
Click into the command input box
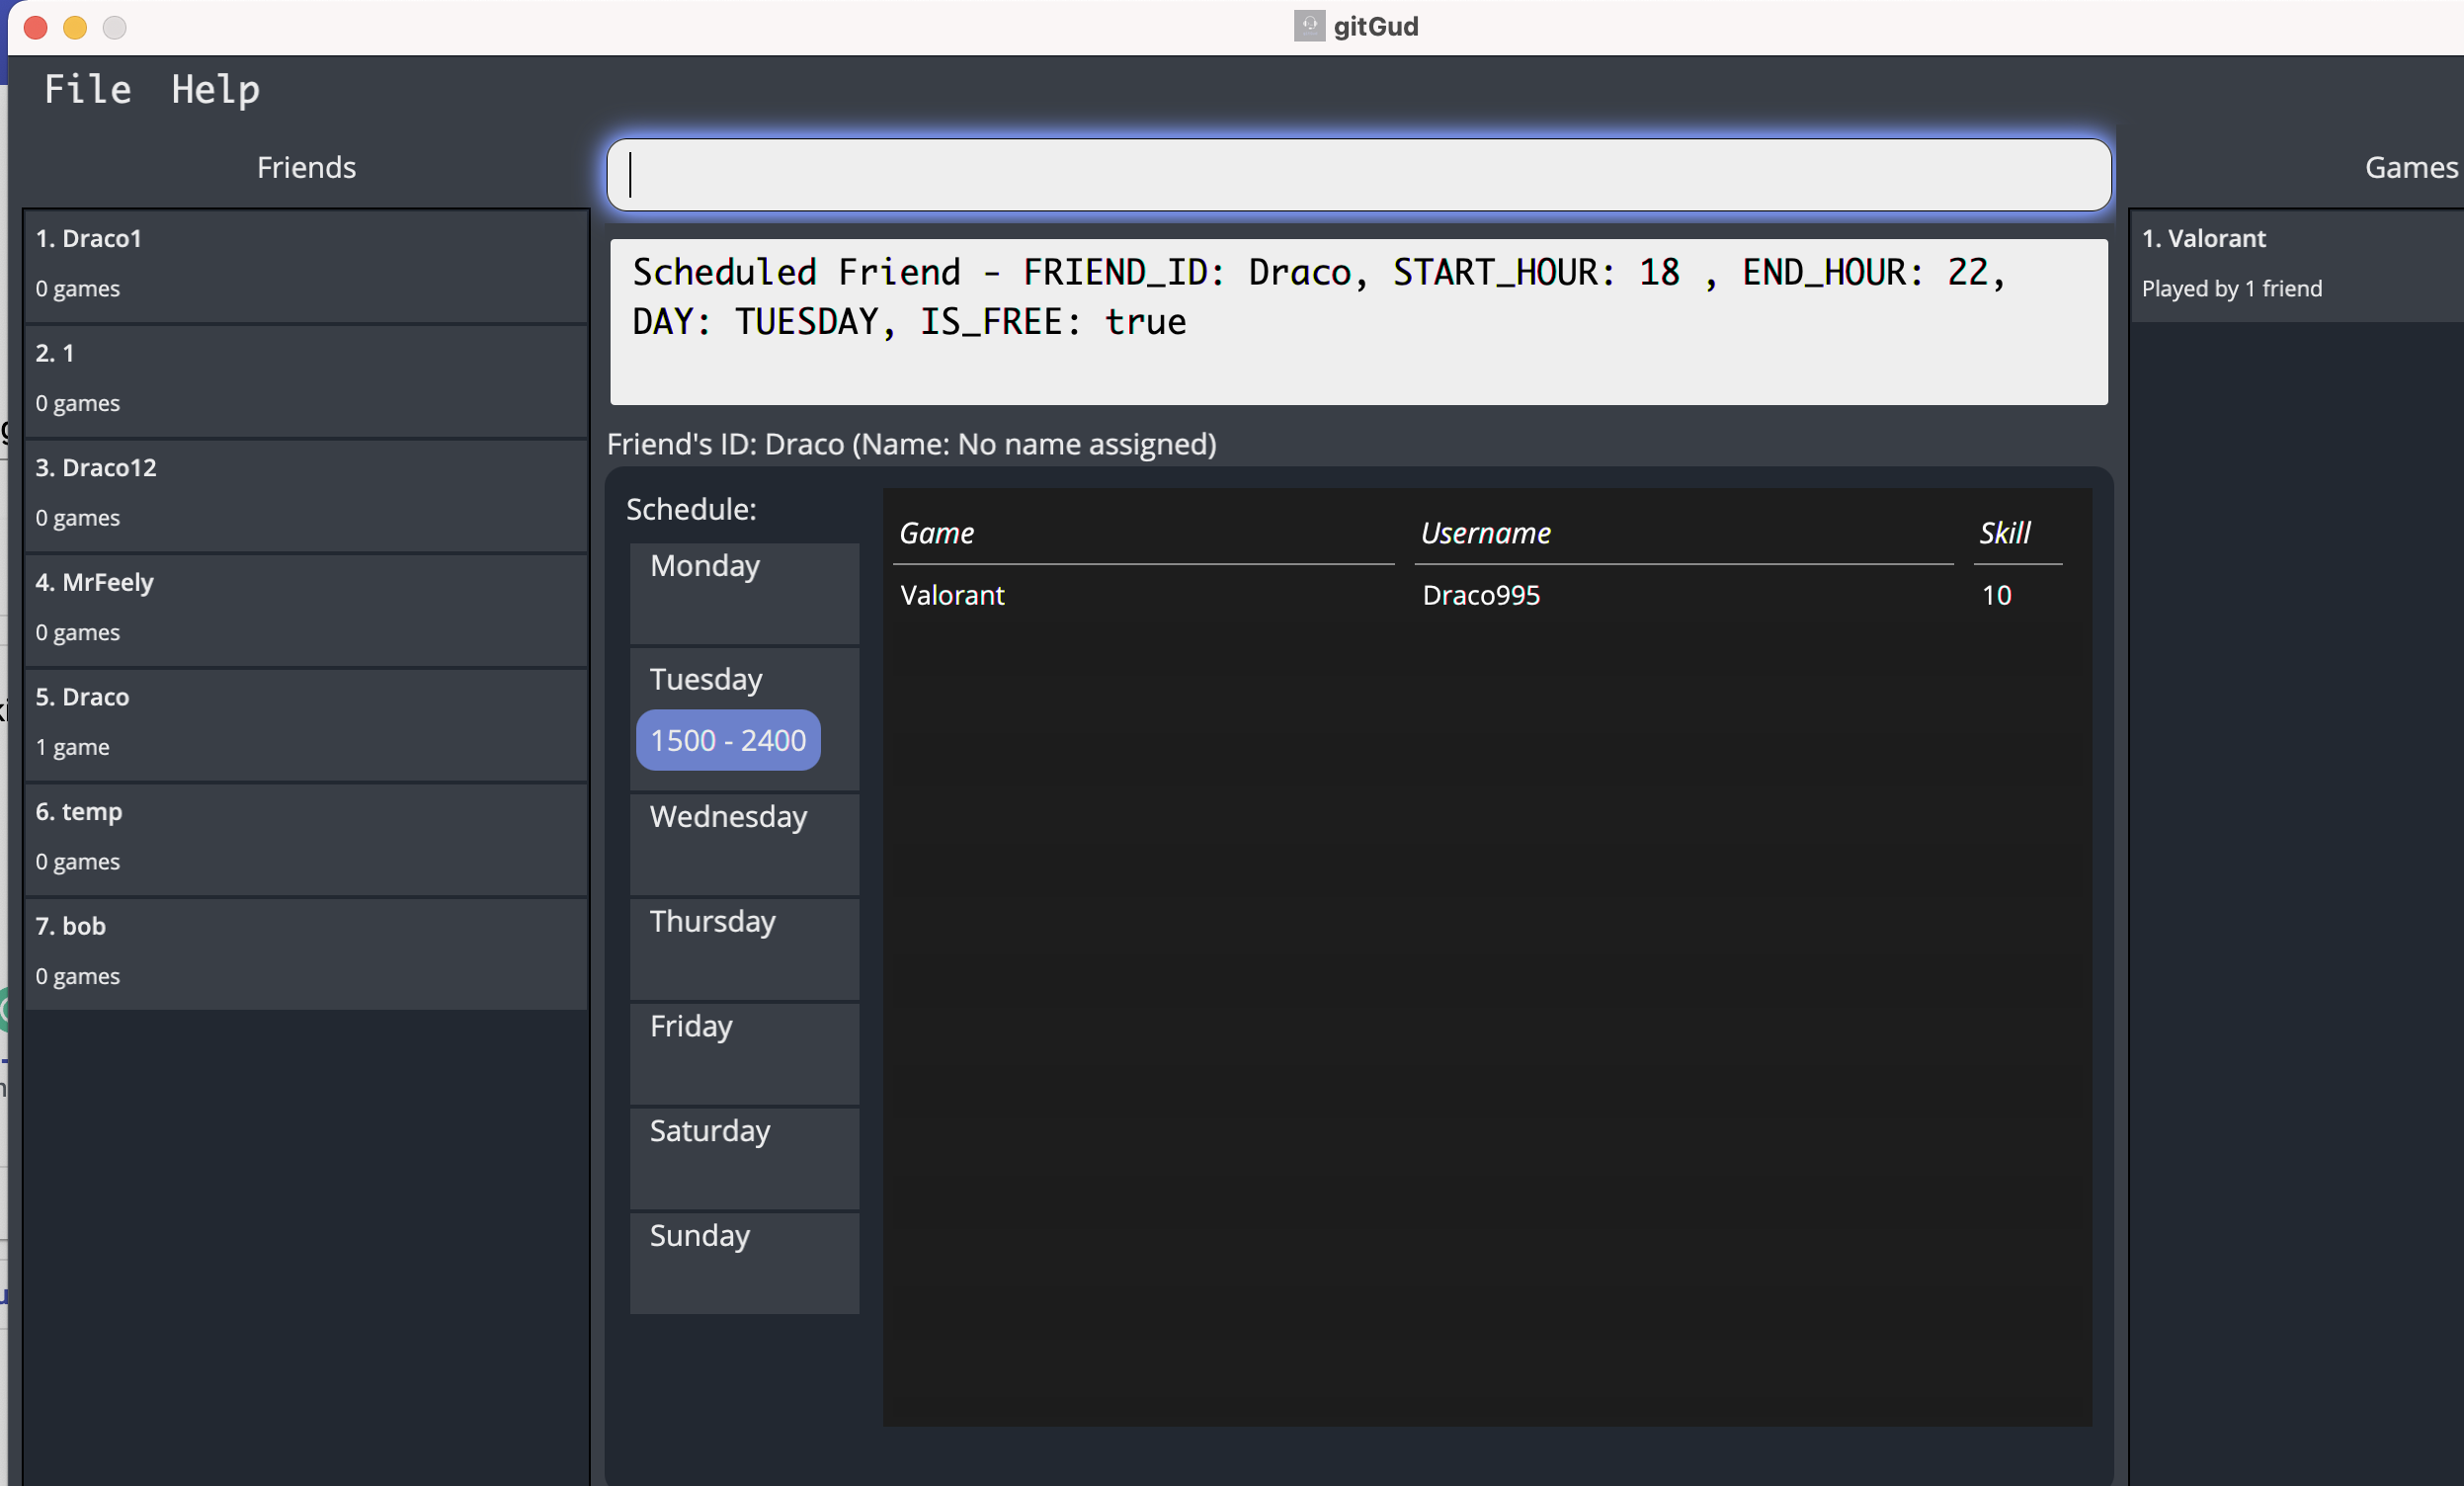click(1358, 176)
